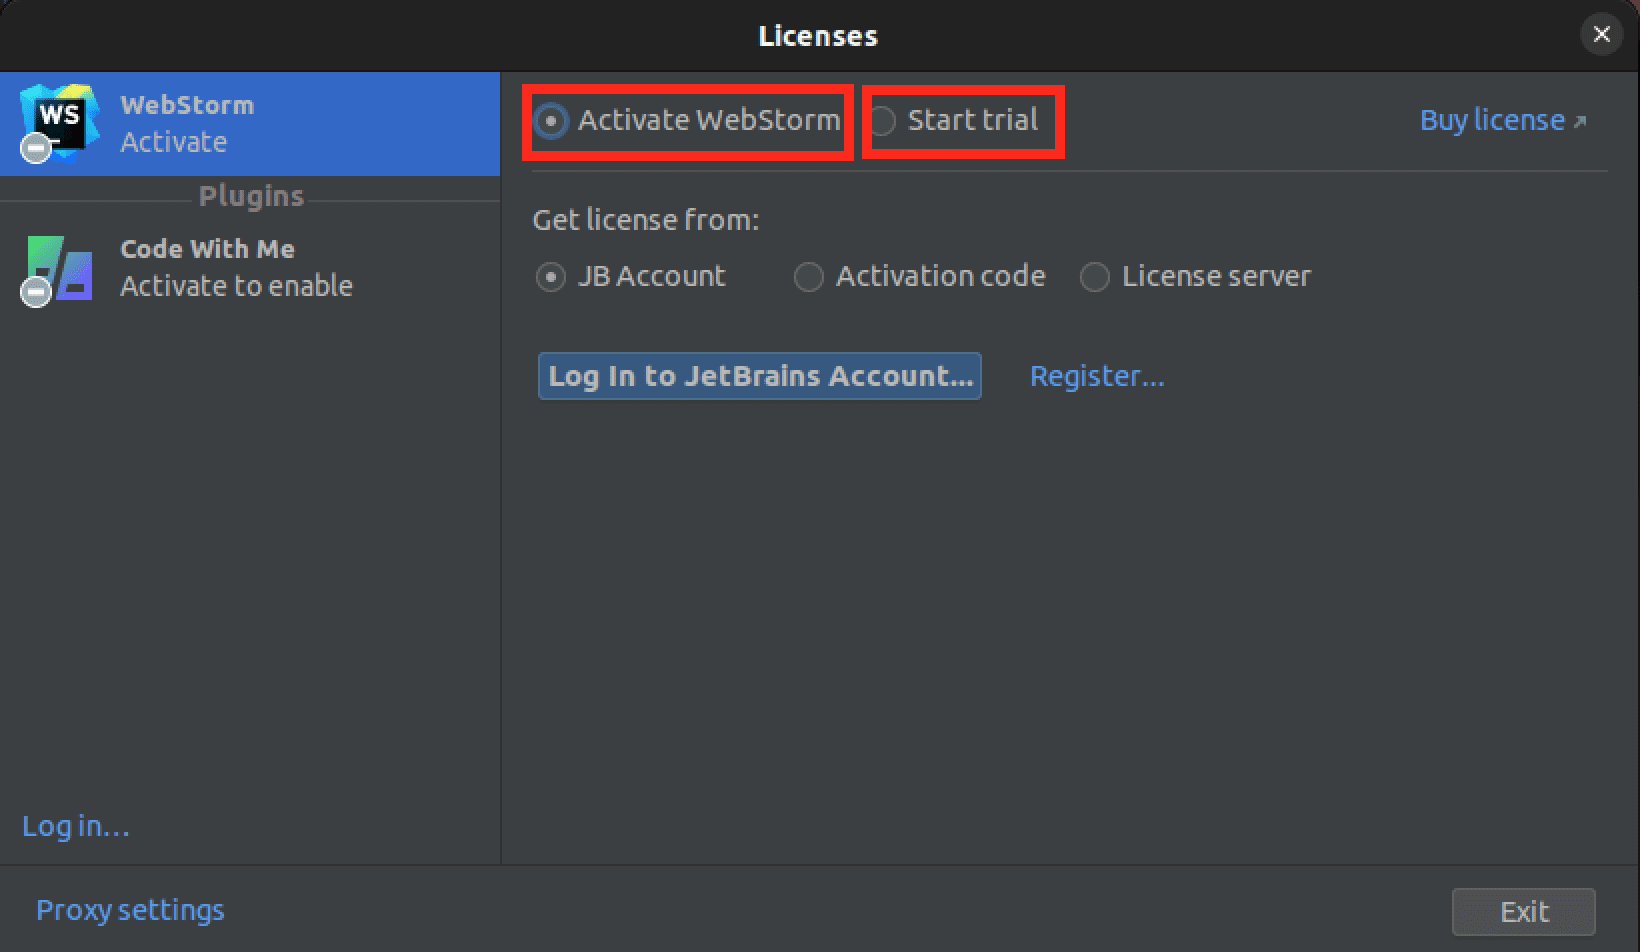Click the Code With Me plugin icon
1640x952 pixels.
[59, 269]
